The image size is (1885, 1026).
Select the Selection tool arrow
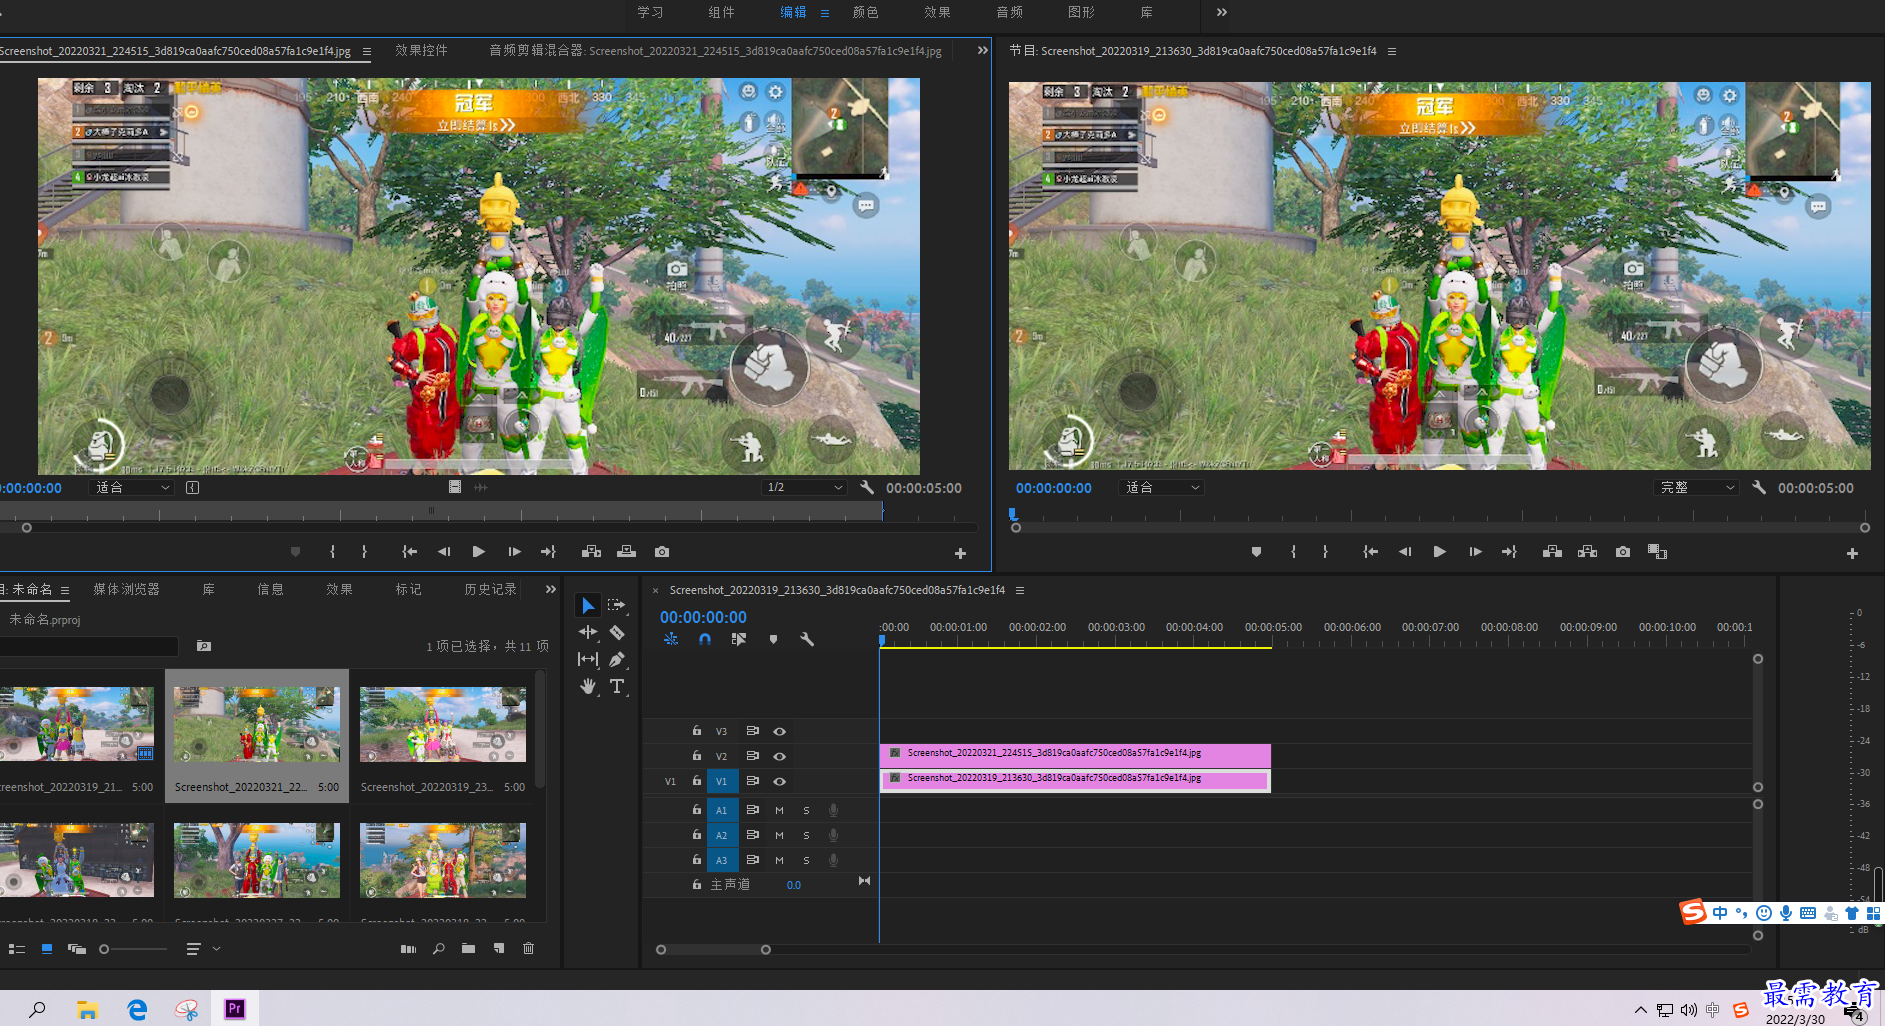click(x=588, y=605)
